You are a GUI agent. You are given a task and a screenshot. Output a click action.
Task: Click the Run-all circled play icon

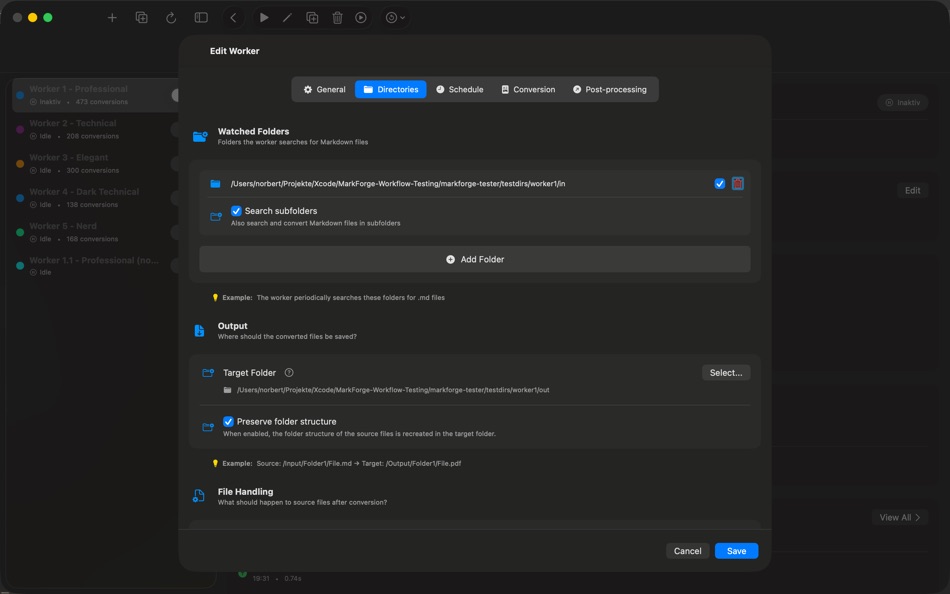(x=361, y=17)
